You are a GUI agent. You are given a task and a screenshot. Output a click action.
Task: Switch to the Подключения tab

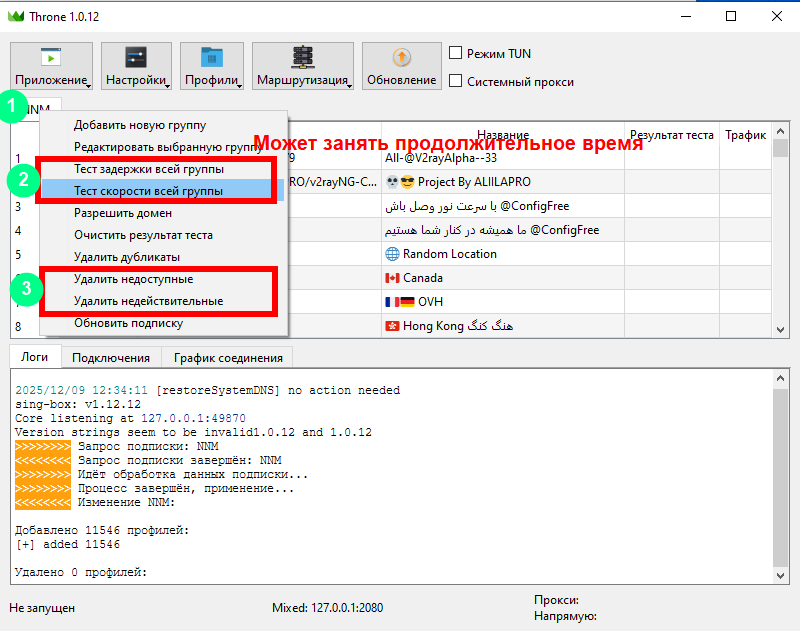(111, 357)
